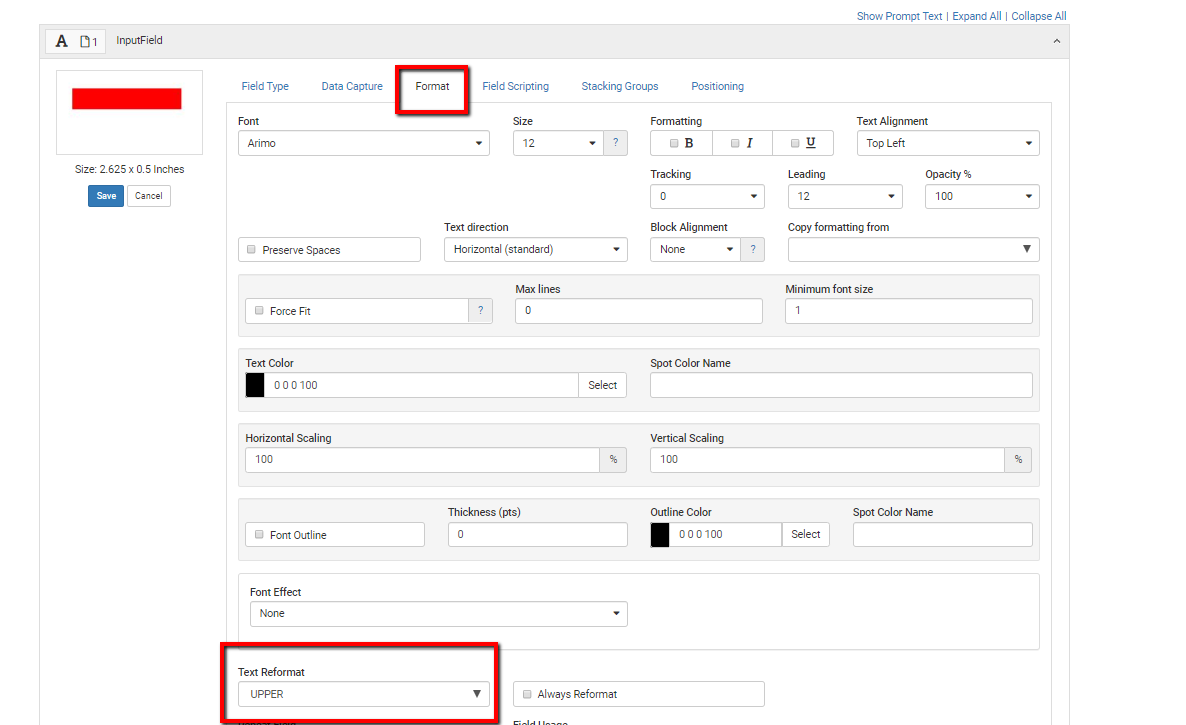The width and height of the screenshot is (1186, 725).
Task: Check the Always Reformat option
Action: [x=527, y=694]
